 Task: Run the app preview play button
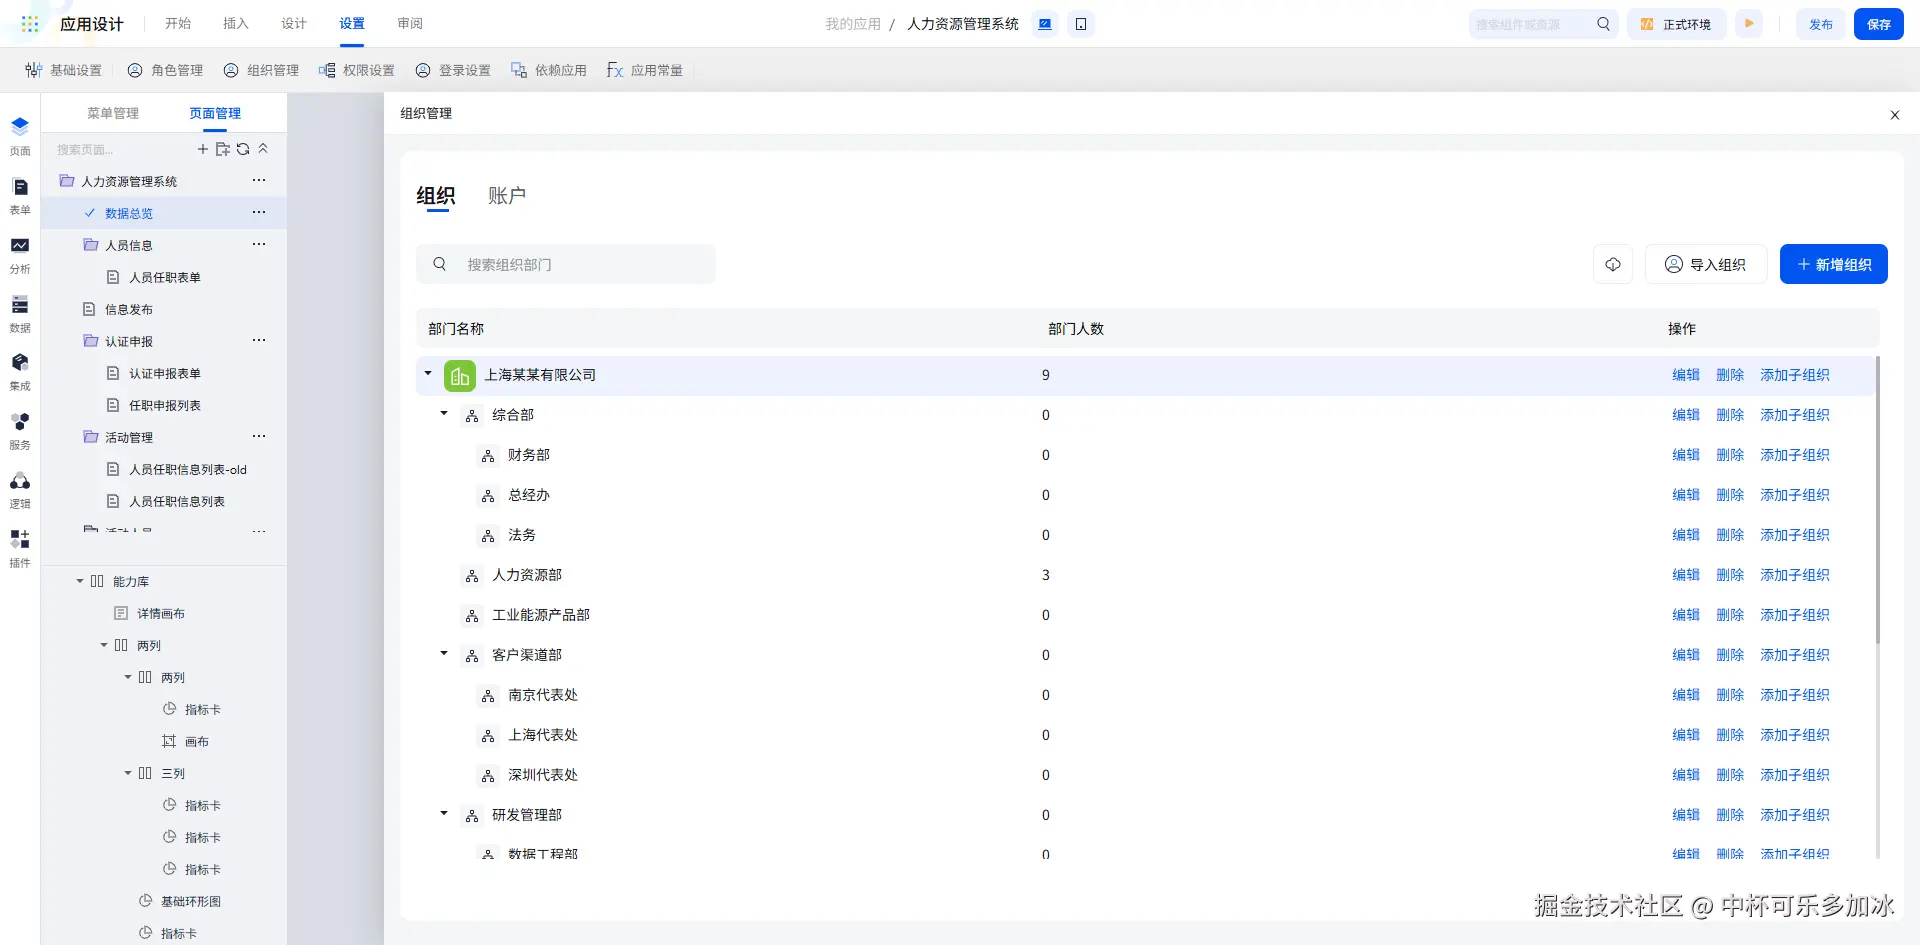[1749, 24]
